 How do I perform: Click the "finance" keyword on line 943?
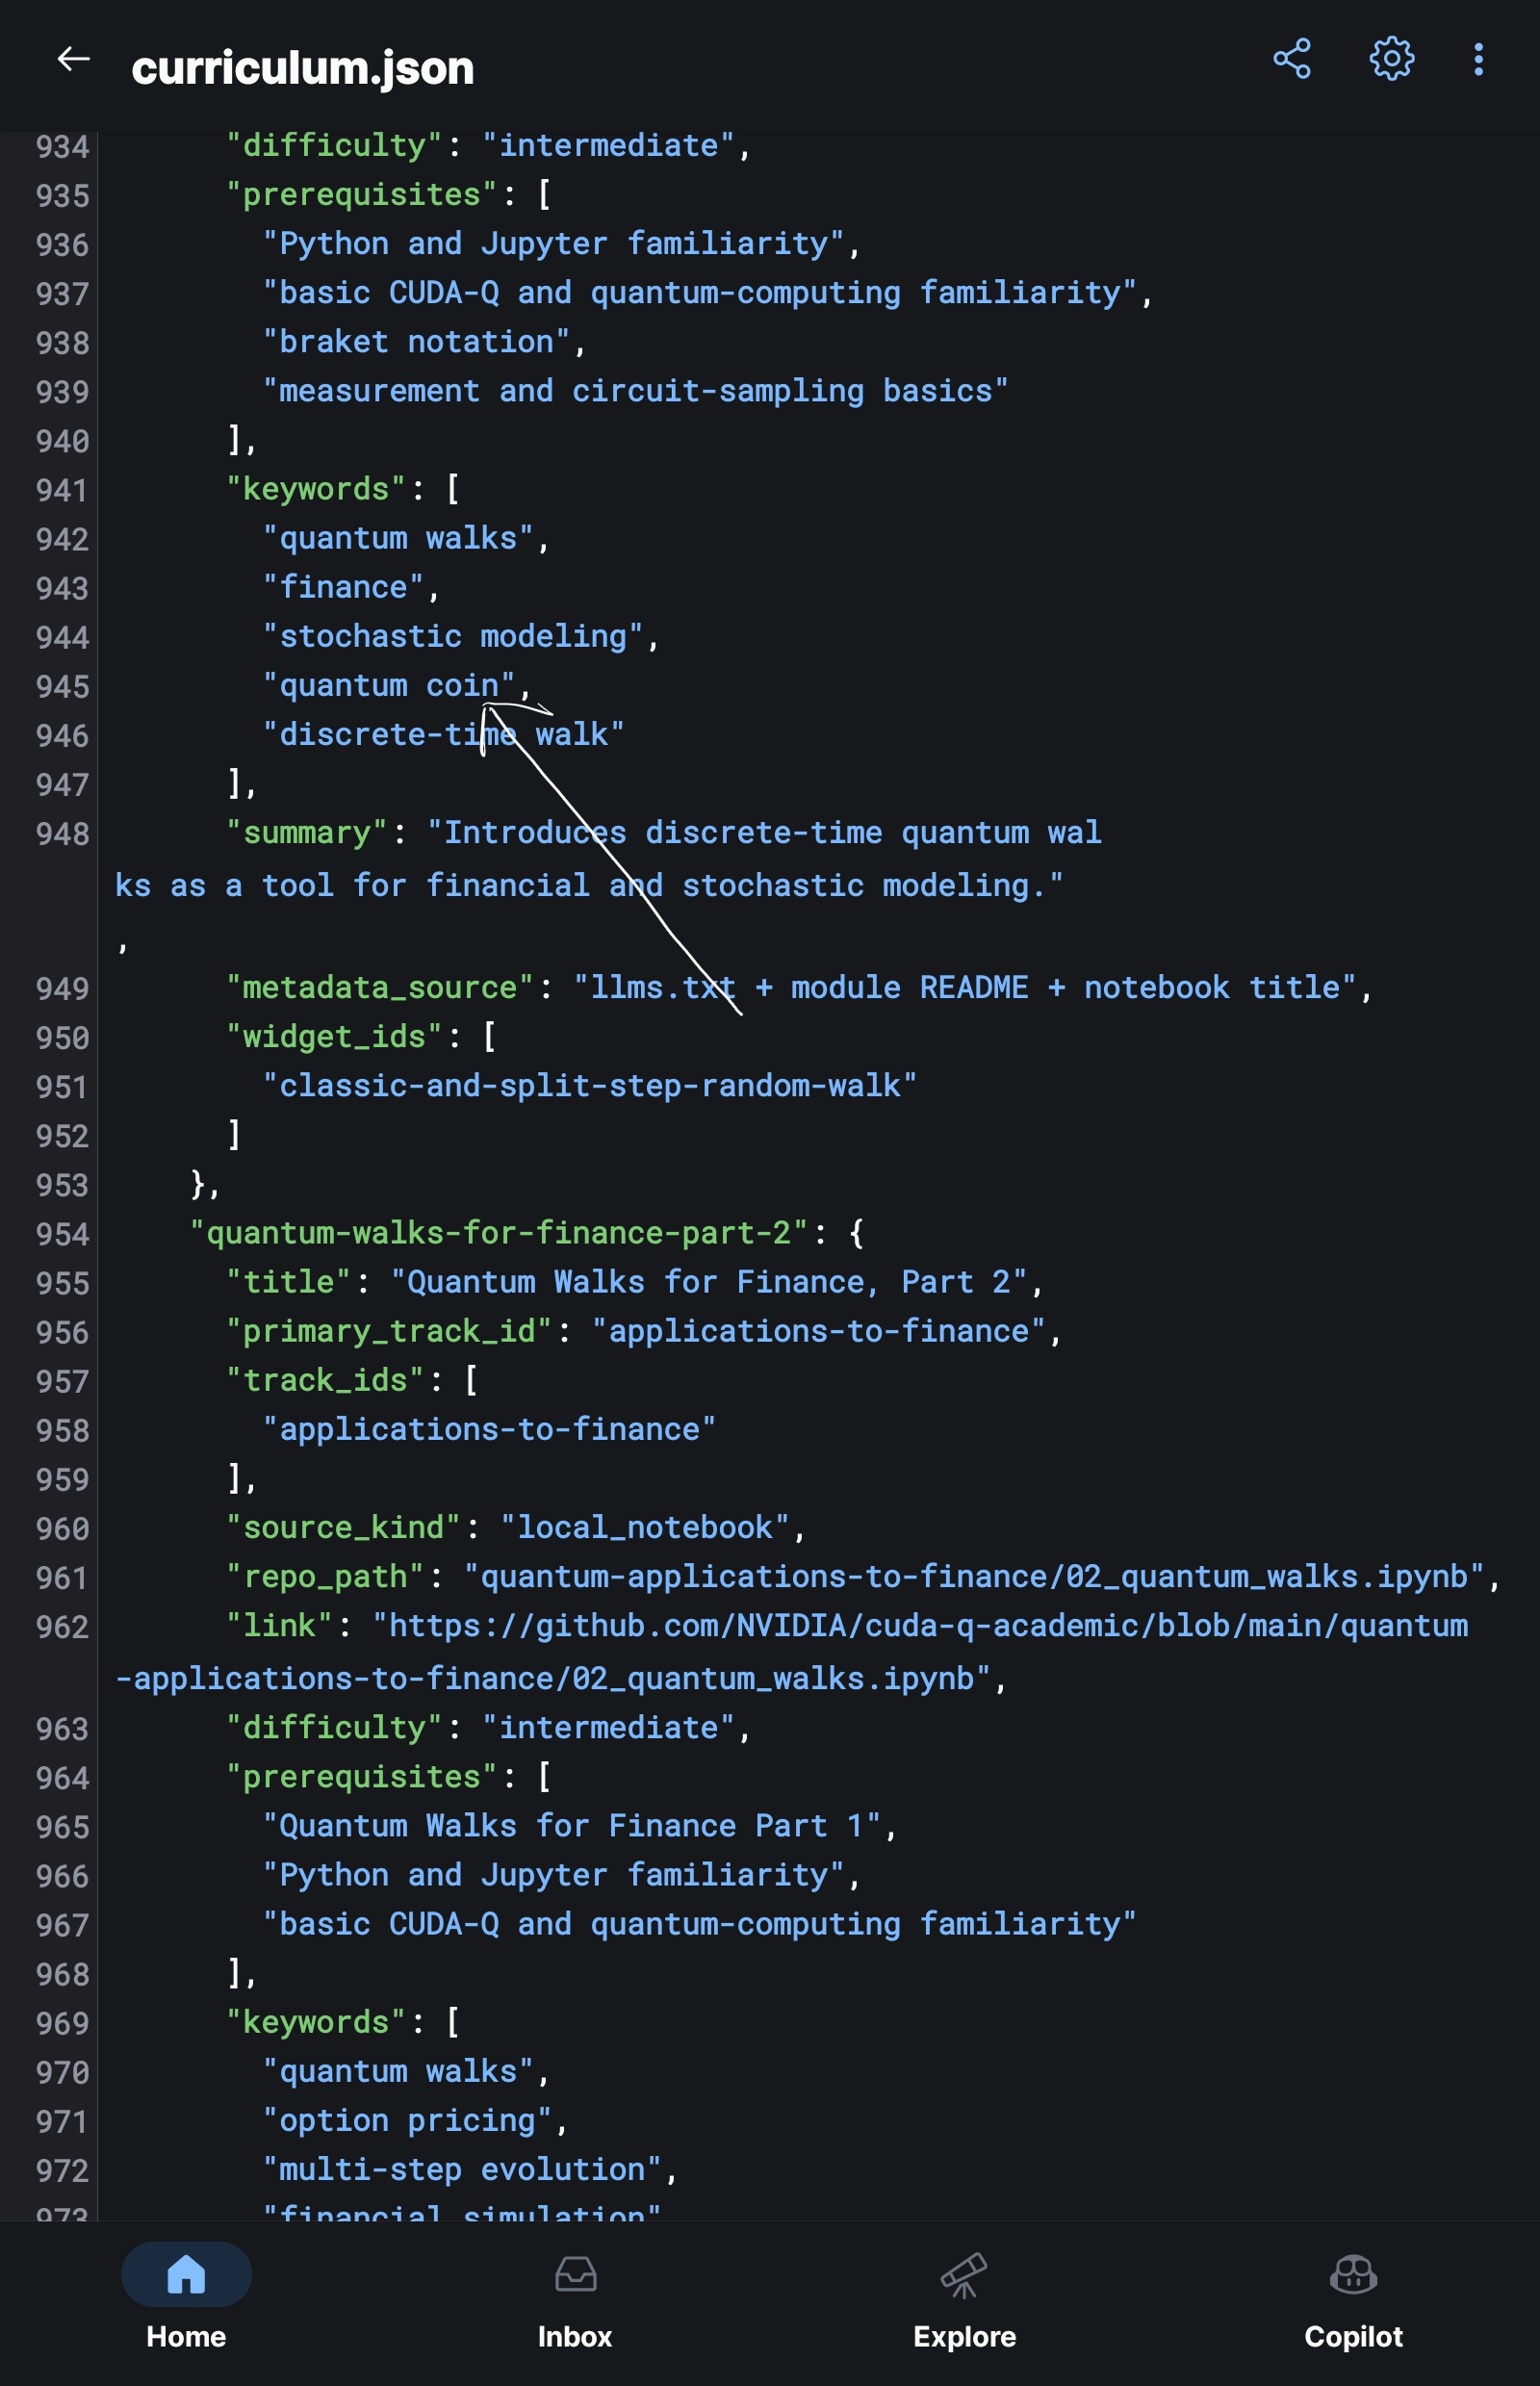click(344, 587)
